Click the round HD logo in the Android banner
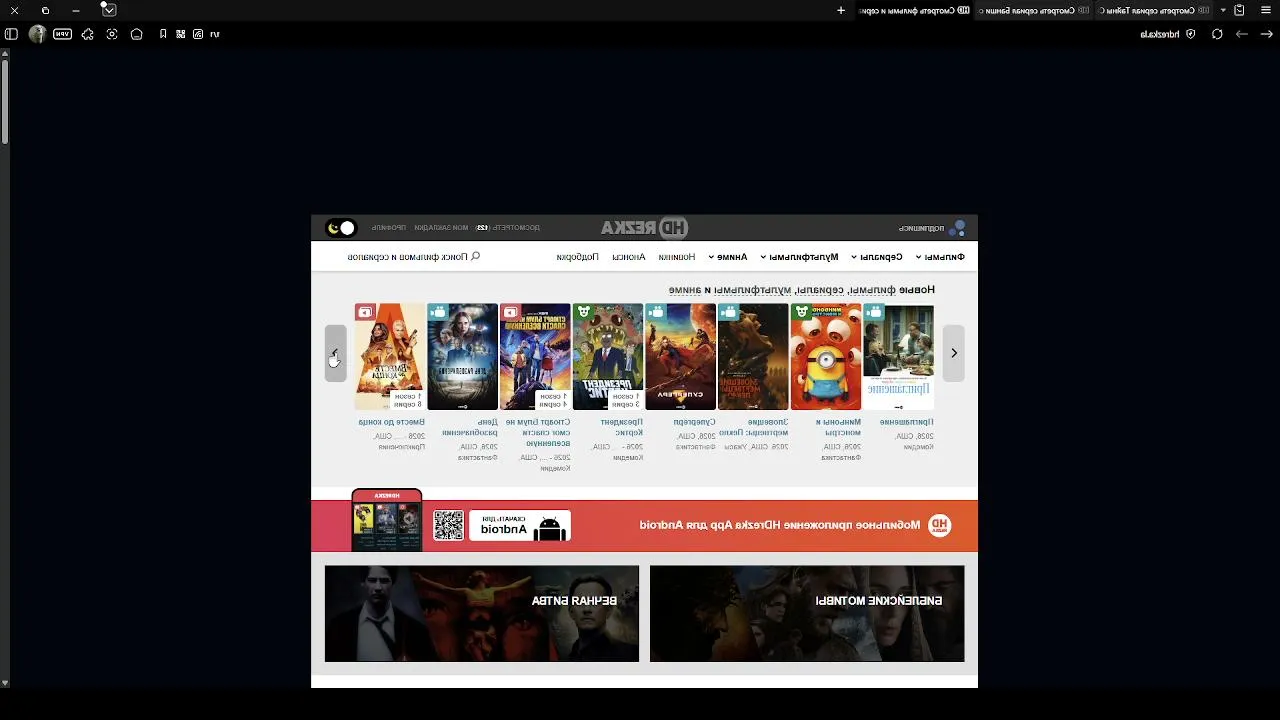This screenshot has height=720, width=1280. [x=939, y=525]
